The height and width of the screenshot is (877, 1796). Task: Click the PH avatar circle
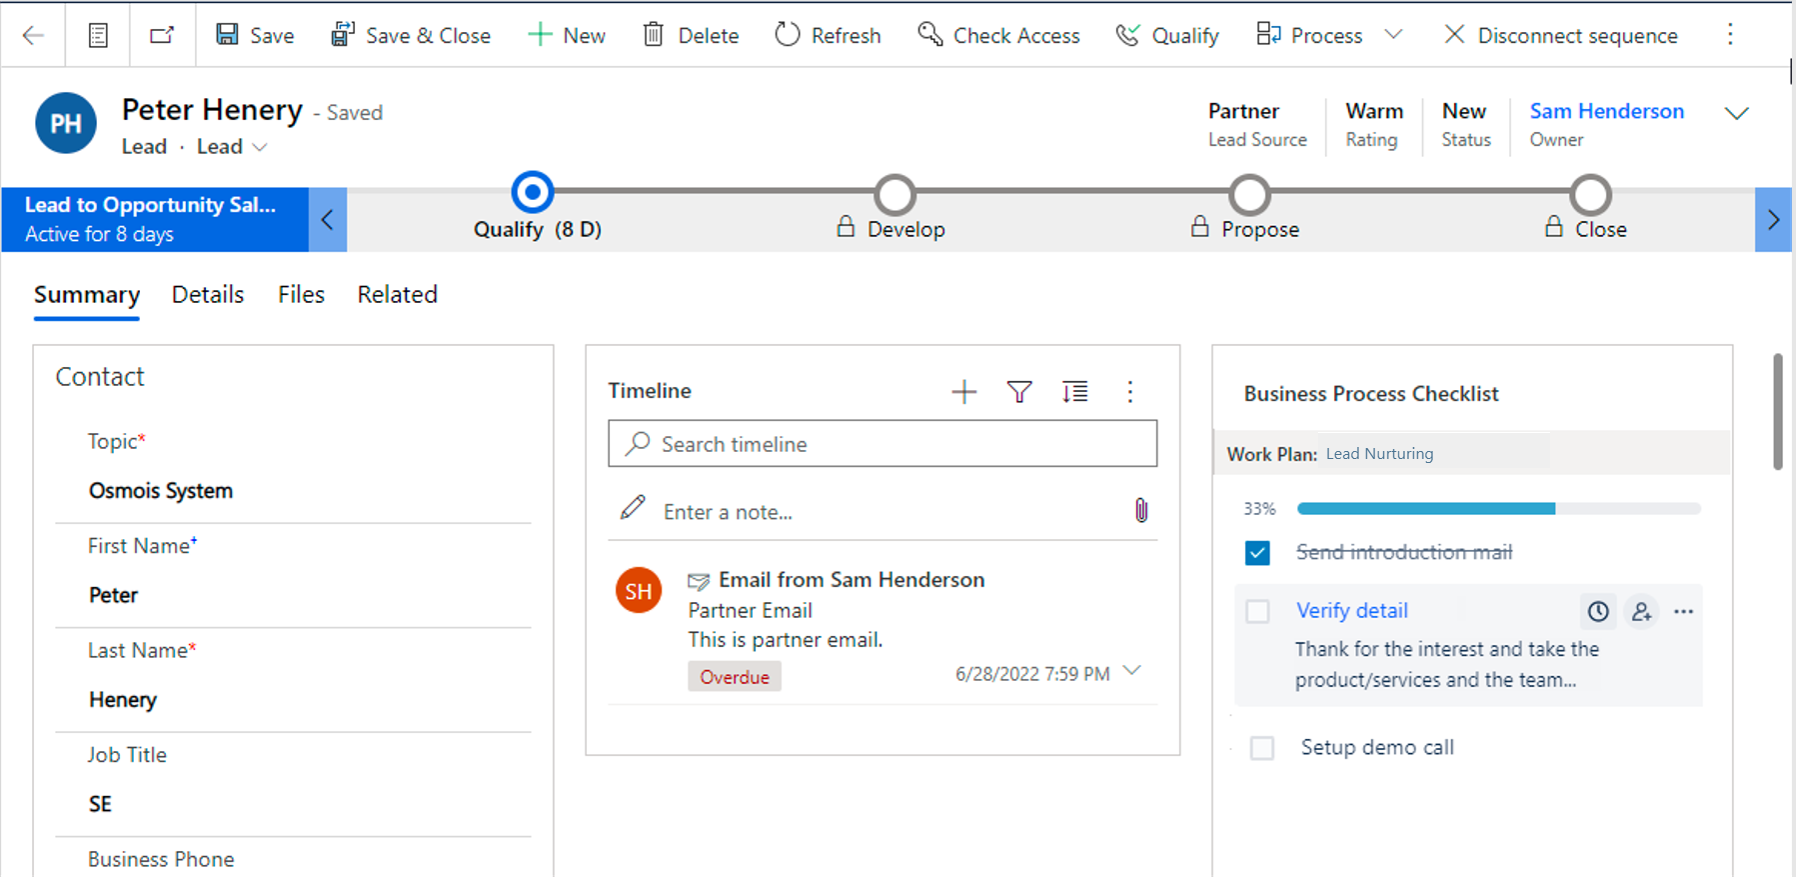(66, 123)
